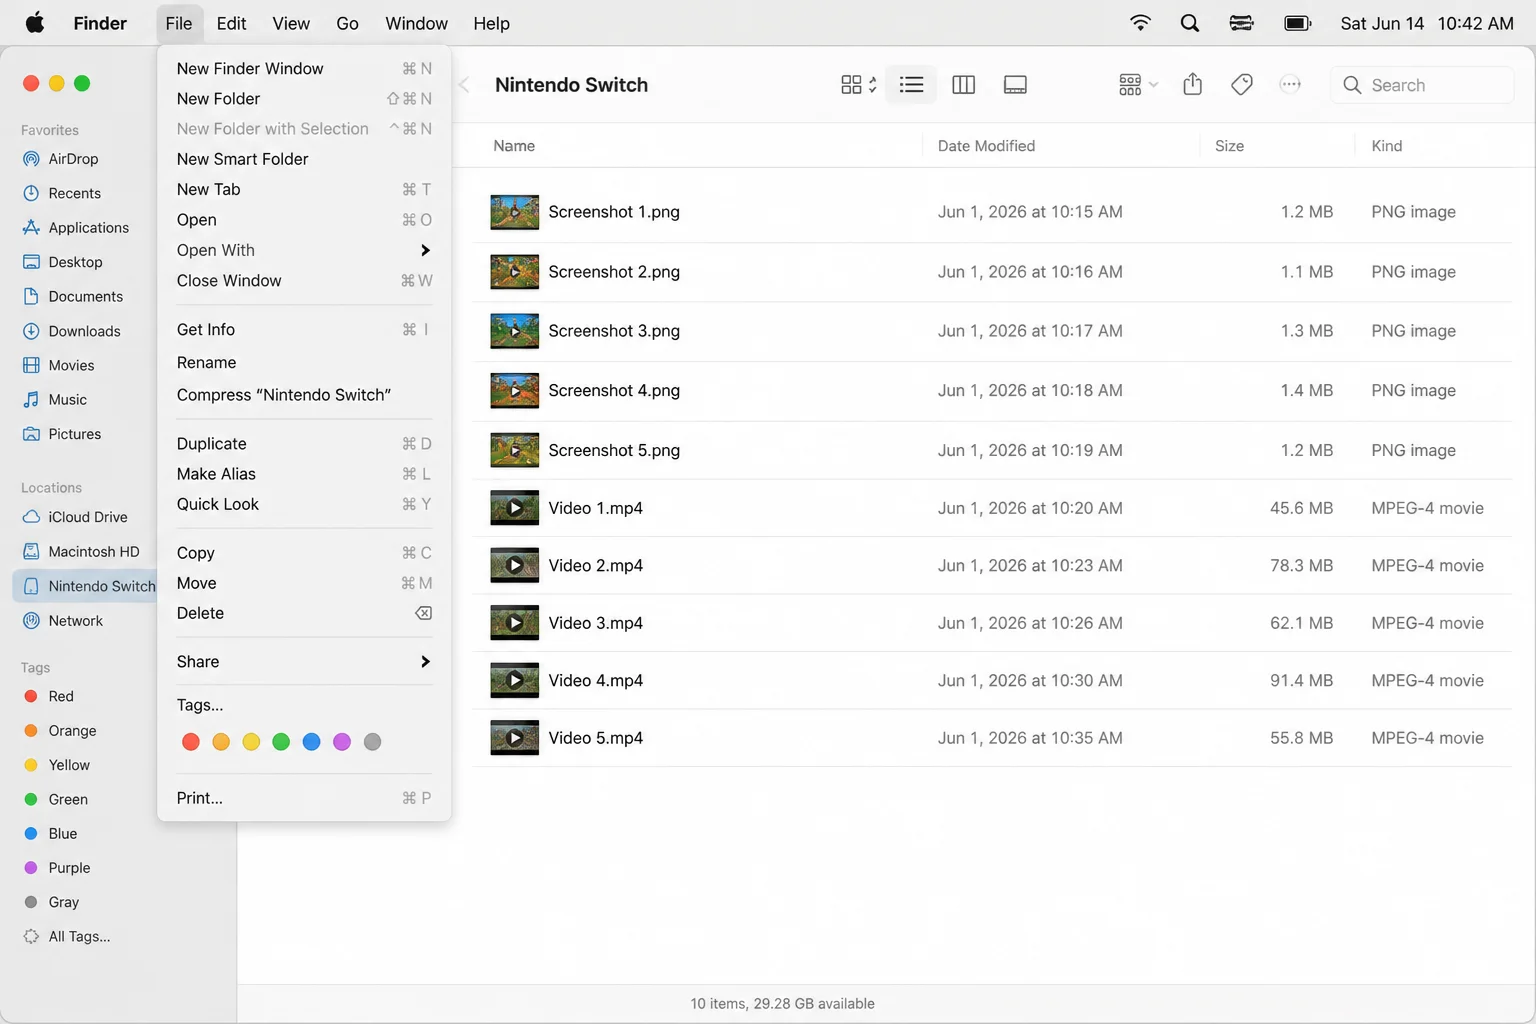The width and height of the screenshot is (1536, 1024).
Task: Open the Wi-Fi menu bar icon
Action: click(1140, 23)
